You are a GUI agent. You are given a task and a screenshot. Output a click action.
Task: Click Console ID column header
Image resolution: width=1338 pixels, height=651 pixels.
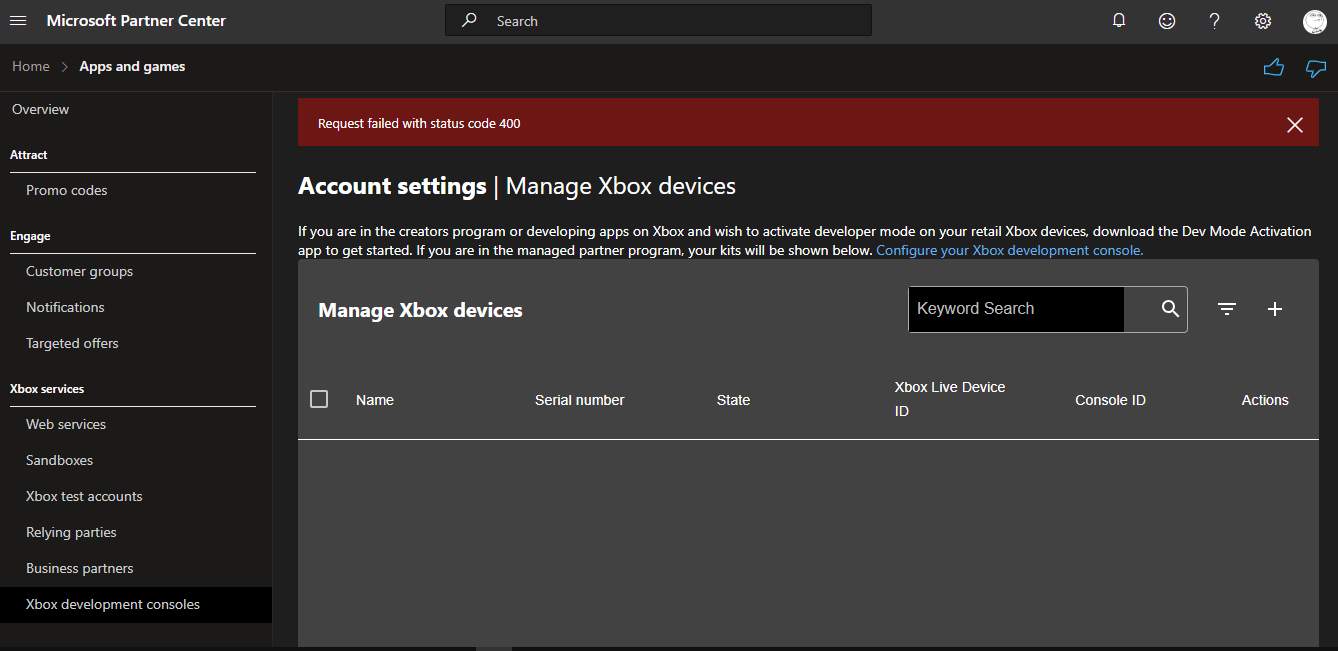click(x=1110, y=400)
